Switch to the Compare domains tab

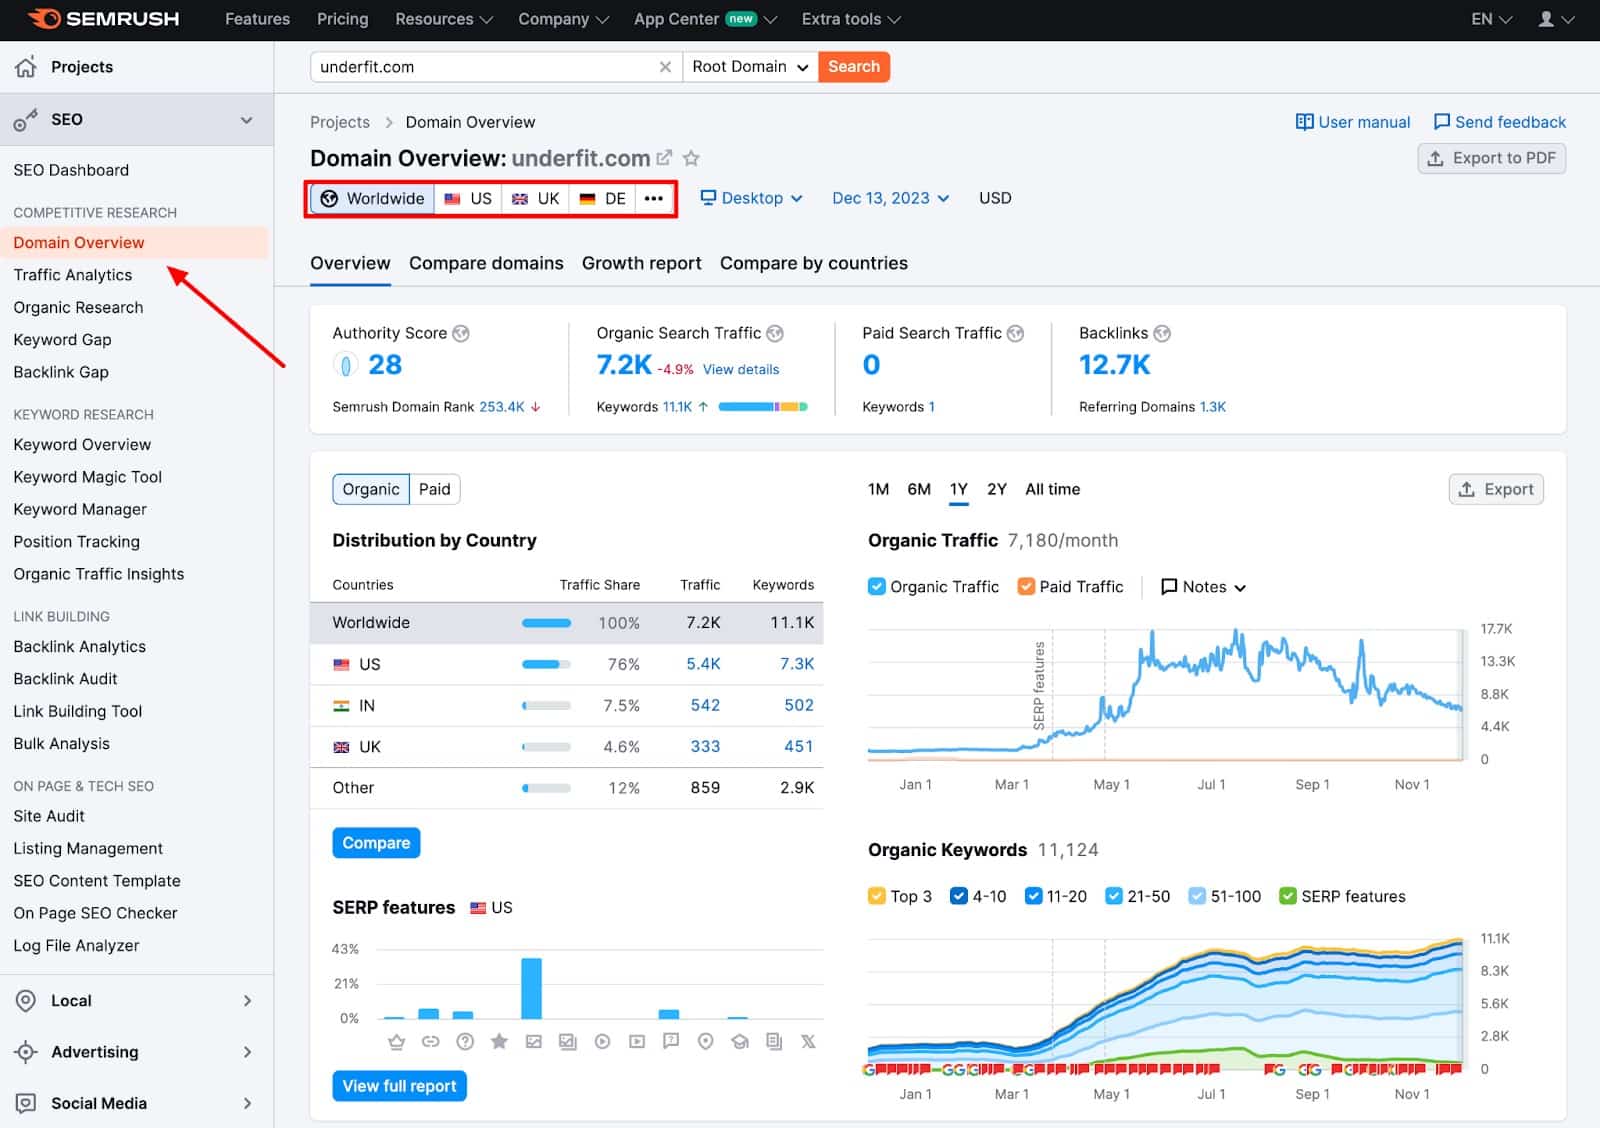point(486,263)
